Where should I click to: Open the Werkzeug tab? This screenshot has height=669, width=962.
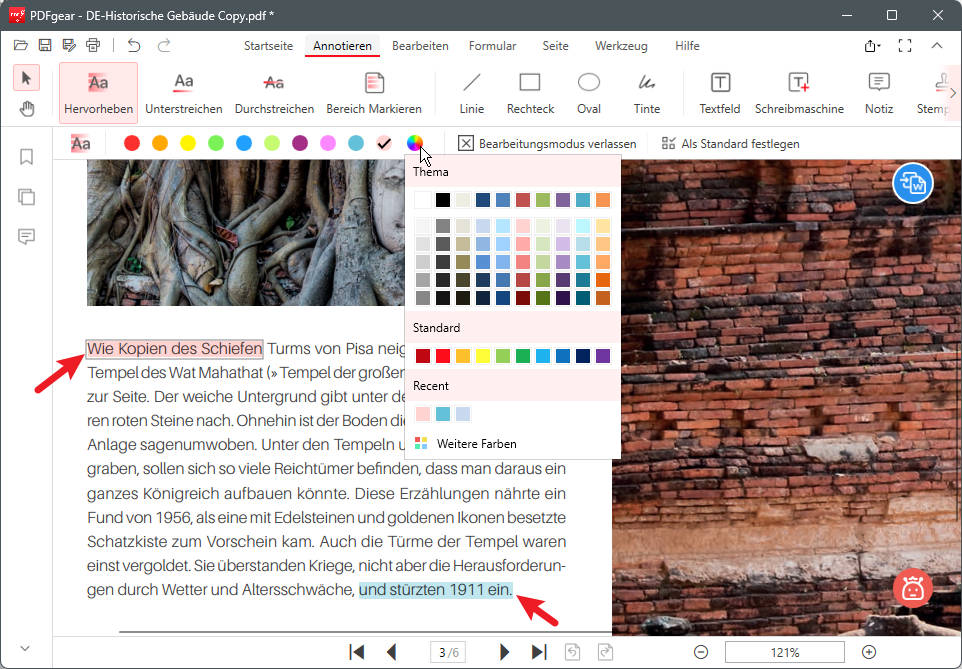click(x=621, y=46)
